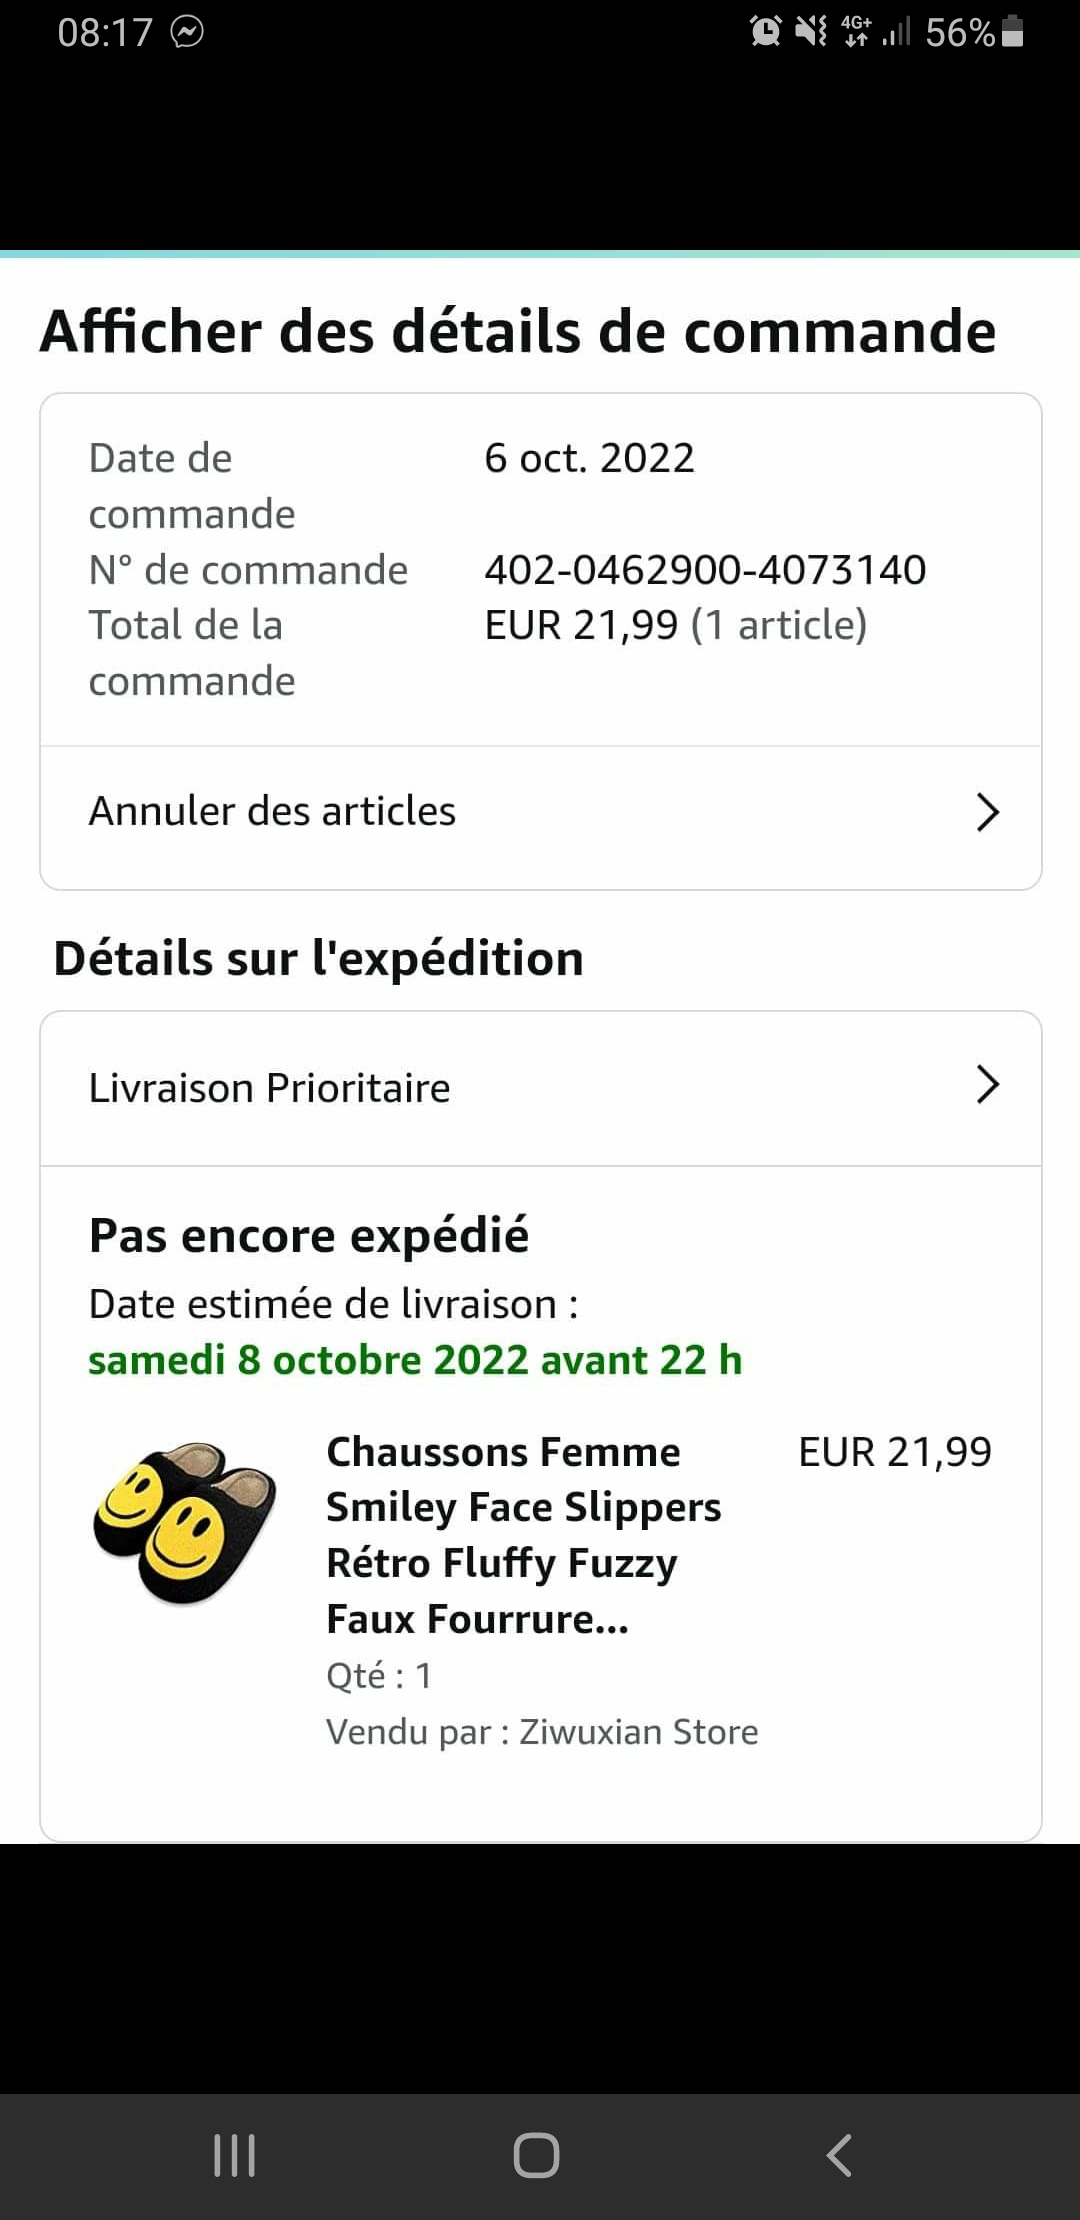This screenshot has height=2220, width=1080.
Task: Tap the Messenger notification icon
Action: pyautogui.click(x=187, y=33)
